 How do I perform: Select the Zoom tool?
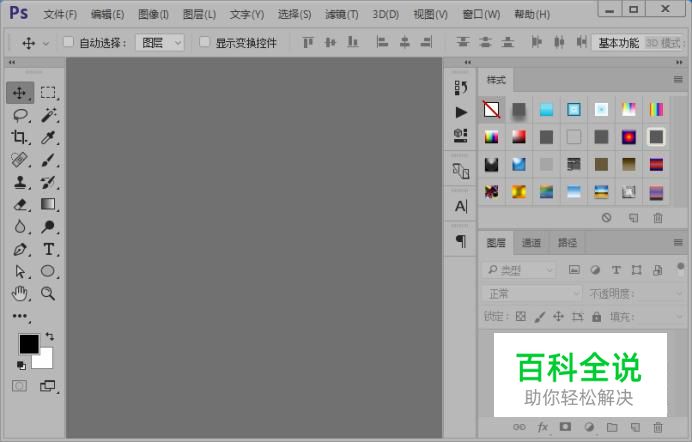click(x=48, y=293)
